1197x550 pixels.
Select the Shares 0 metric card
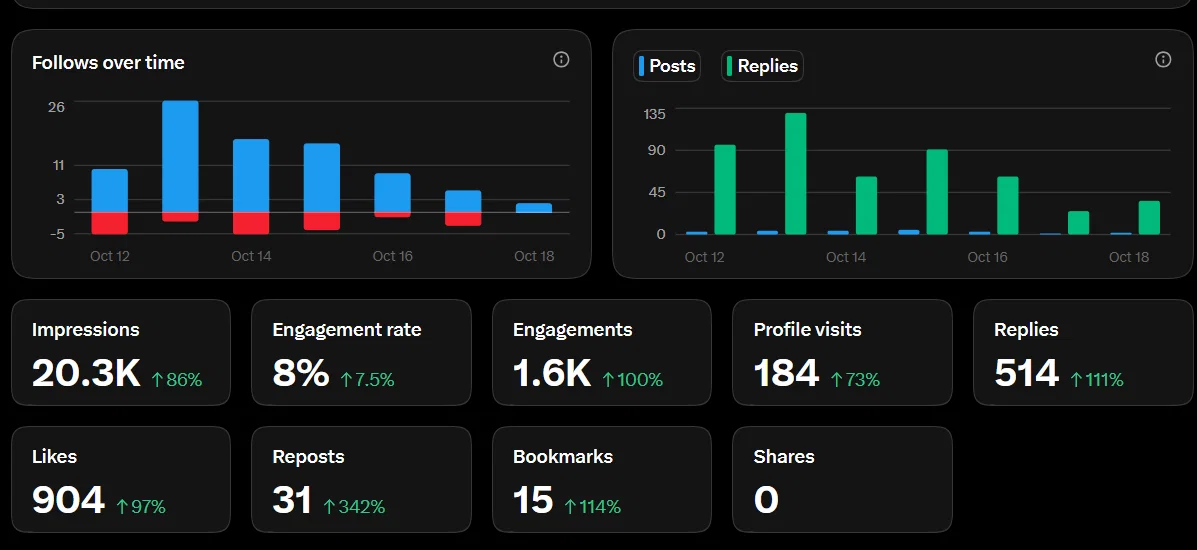(x=842, y=479)
